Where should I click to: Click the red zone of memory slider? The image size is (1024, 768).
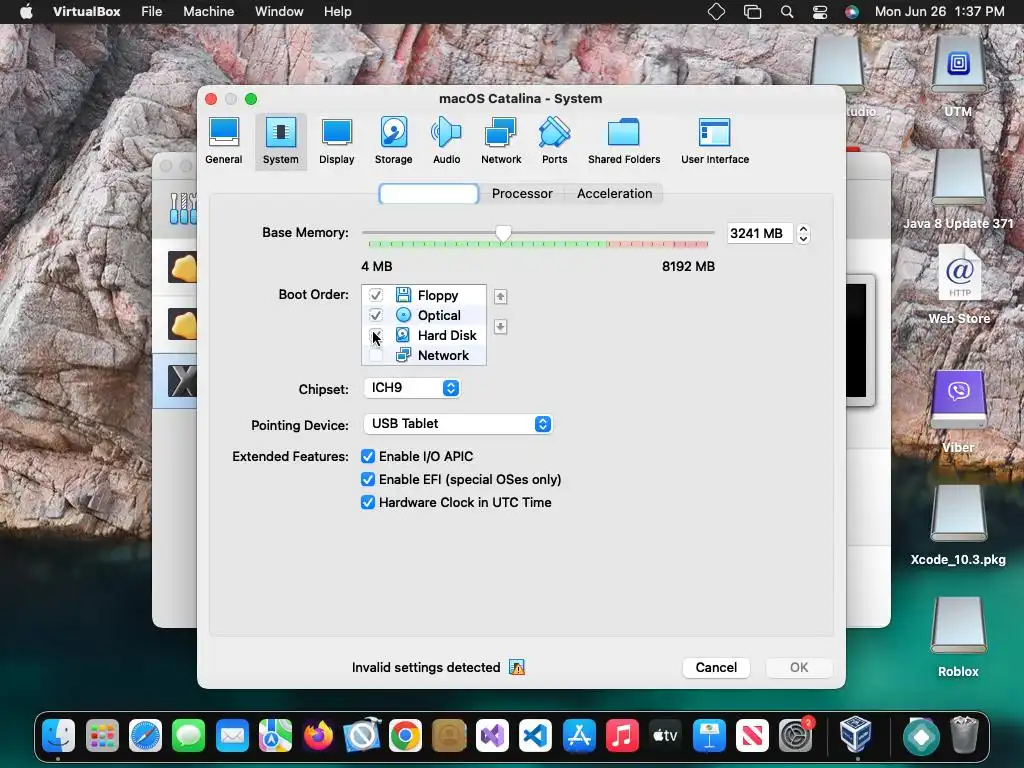[x=658, y=244]
